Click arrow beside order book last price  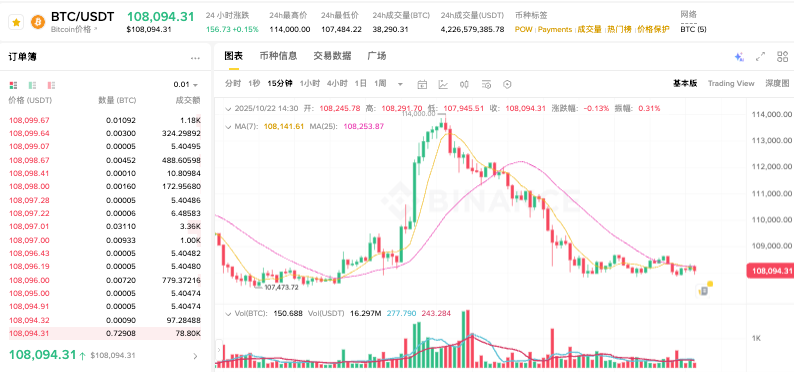click(195, 356)
